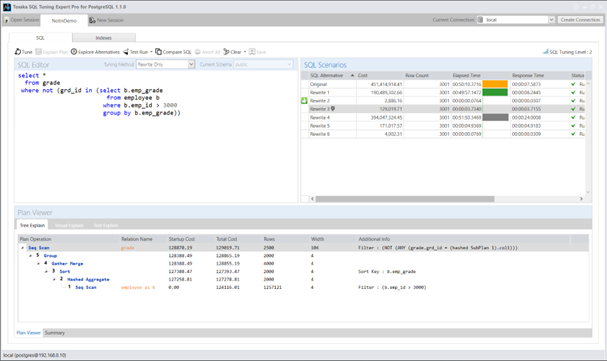The image size is (607, 361).
Task: Click the green status check for Rewrite 6
Action: [573, 134]
